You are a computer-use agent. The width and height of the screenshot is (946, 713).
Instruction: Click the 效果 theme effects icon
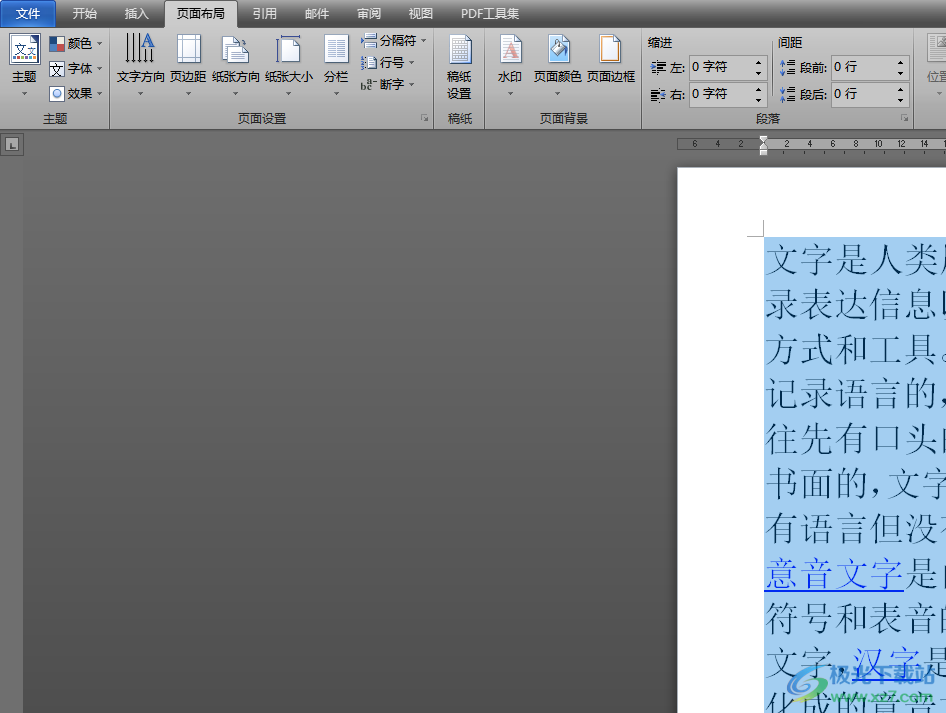57,93
